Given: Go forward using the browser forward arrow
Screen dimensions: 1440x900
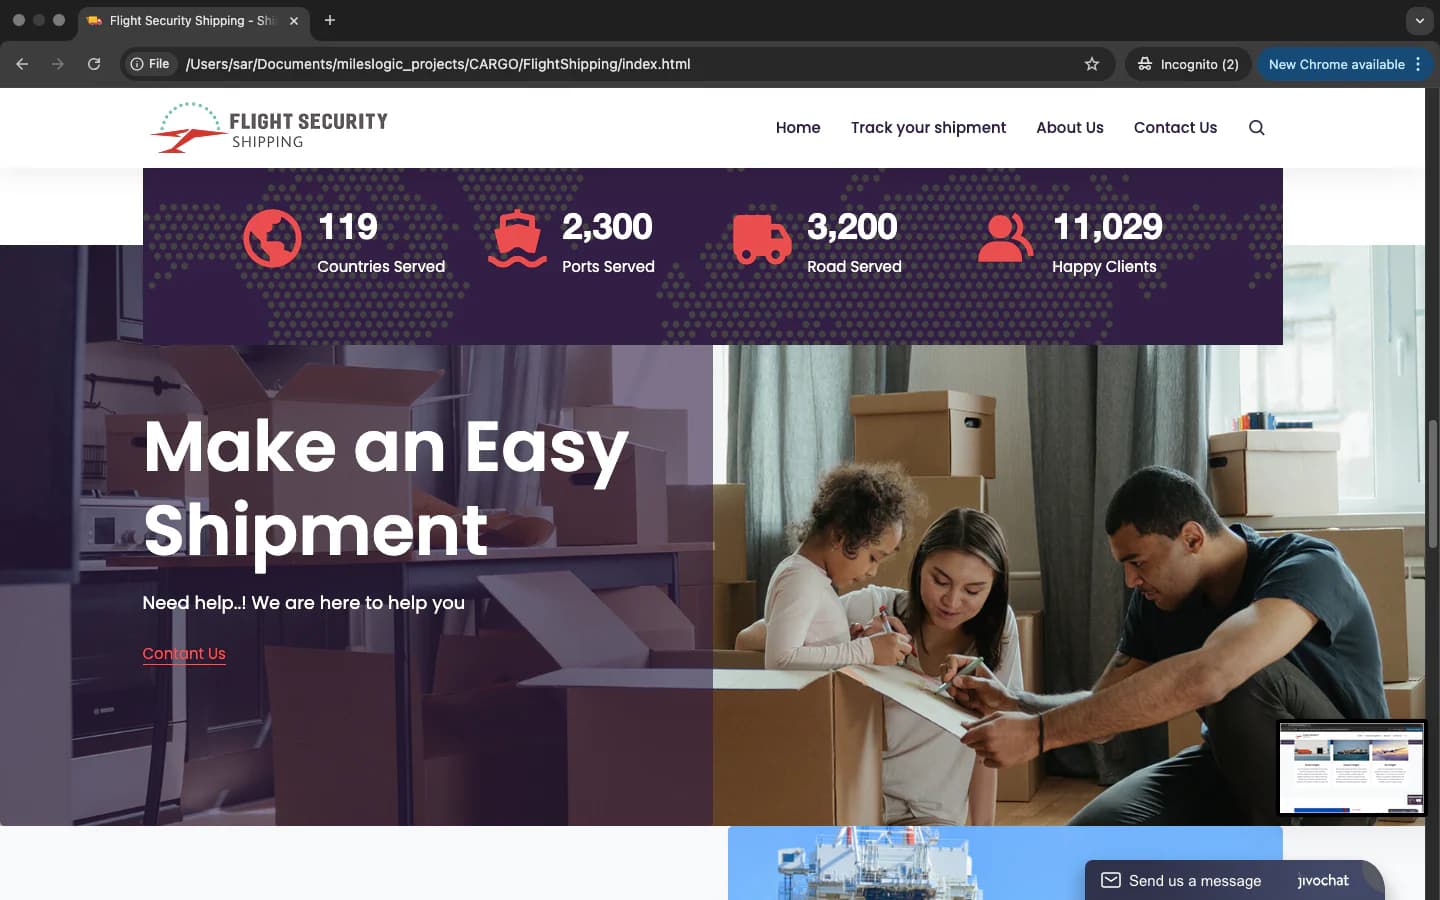Looking at the screenshot, I should coord(58,64).
